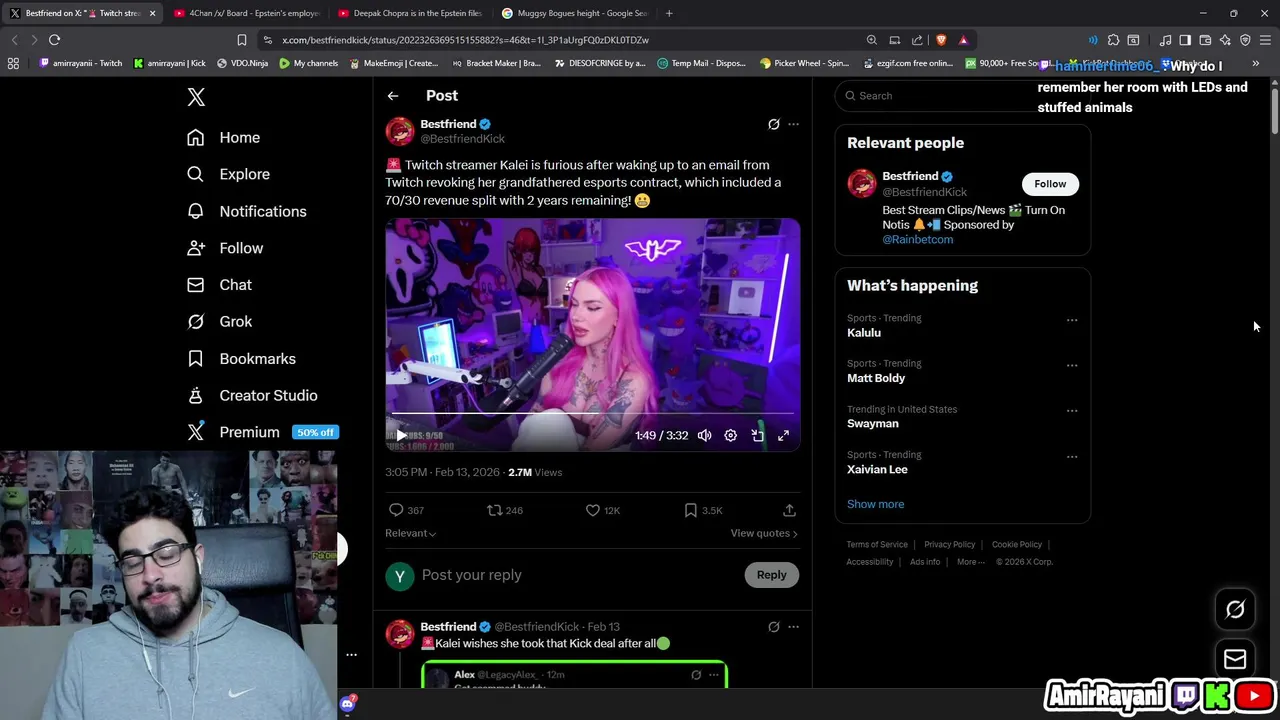Open the Explore page
Image resolution: width=1280 pixels, height=720 pixels.
click(x=228, y=174)
